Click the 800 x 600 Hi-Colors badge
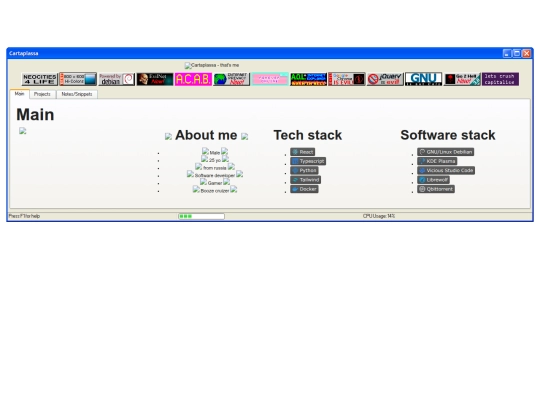 pyautogui.click(x=78, y=79)
